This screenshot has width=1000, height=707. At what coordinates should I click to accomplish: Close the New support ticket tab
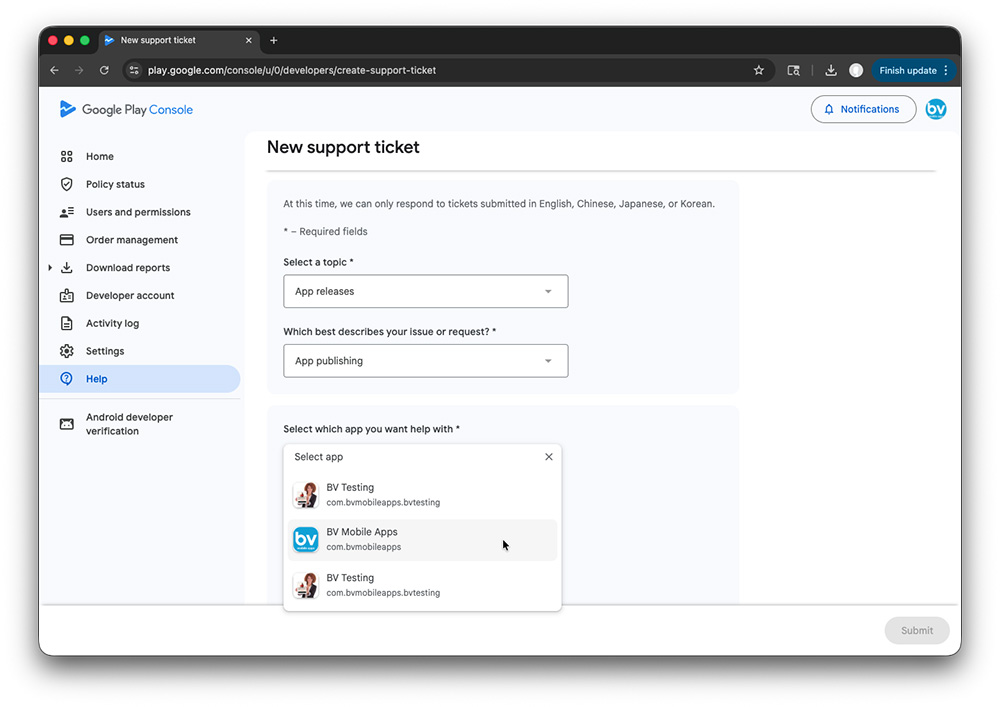[x=249, y=40]
